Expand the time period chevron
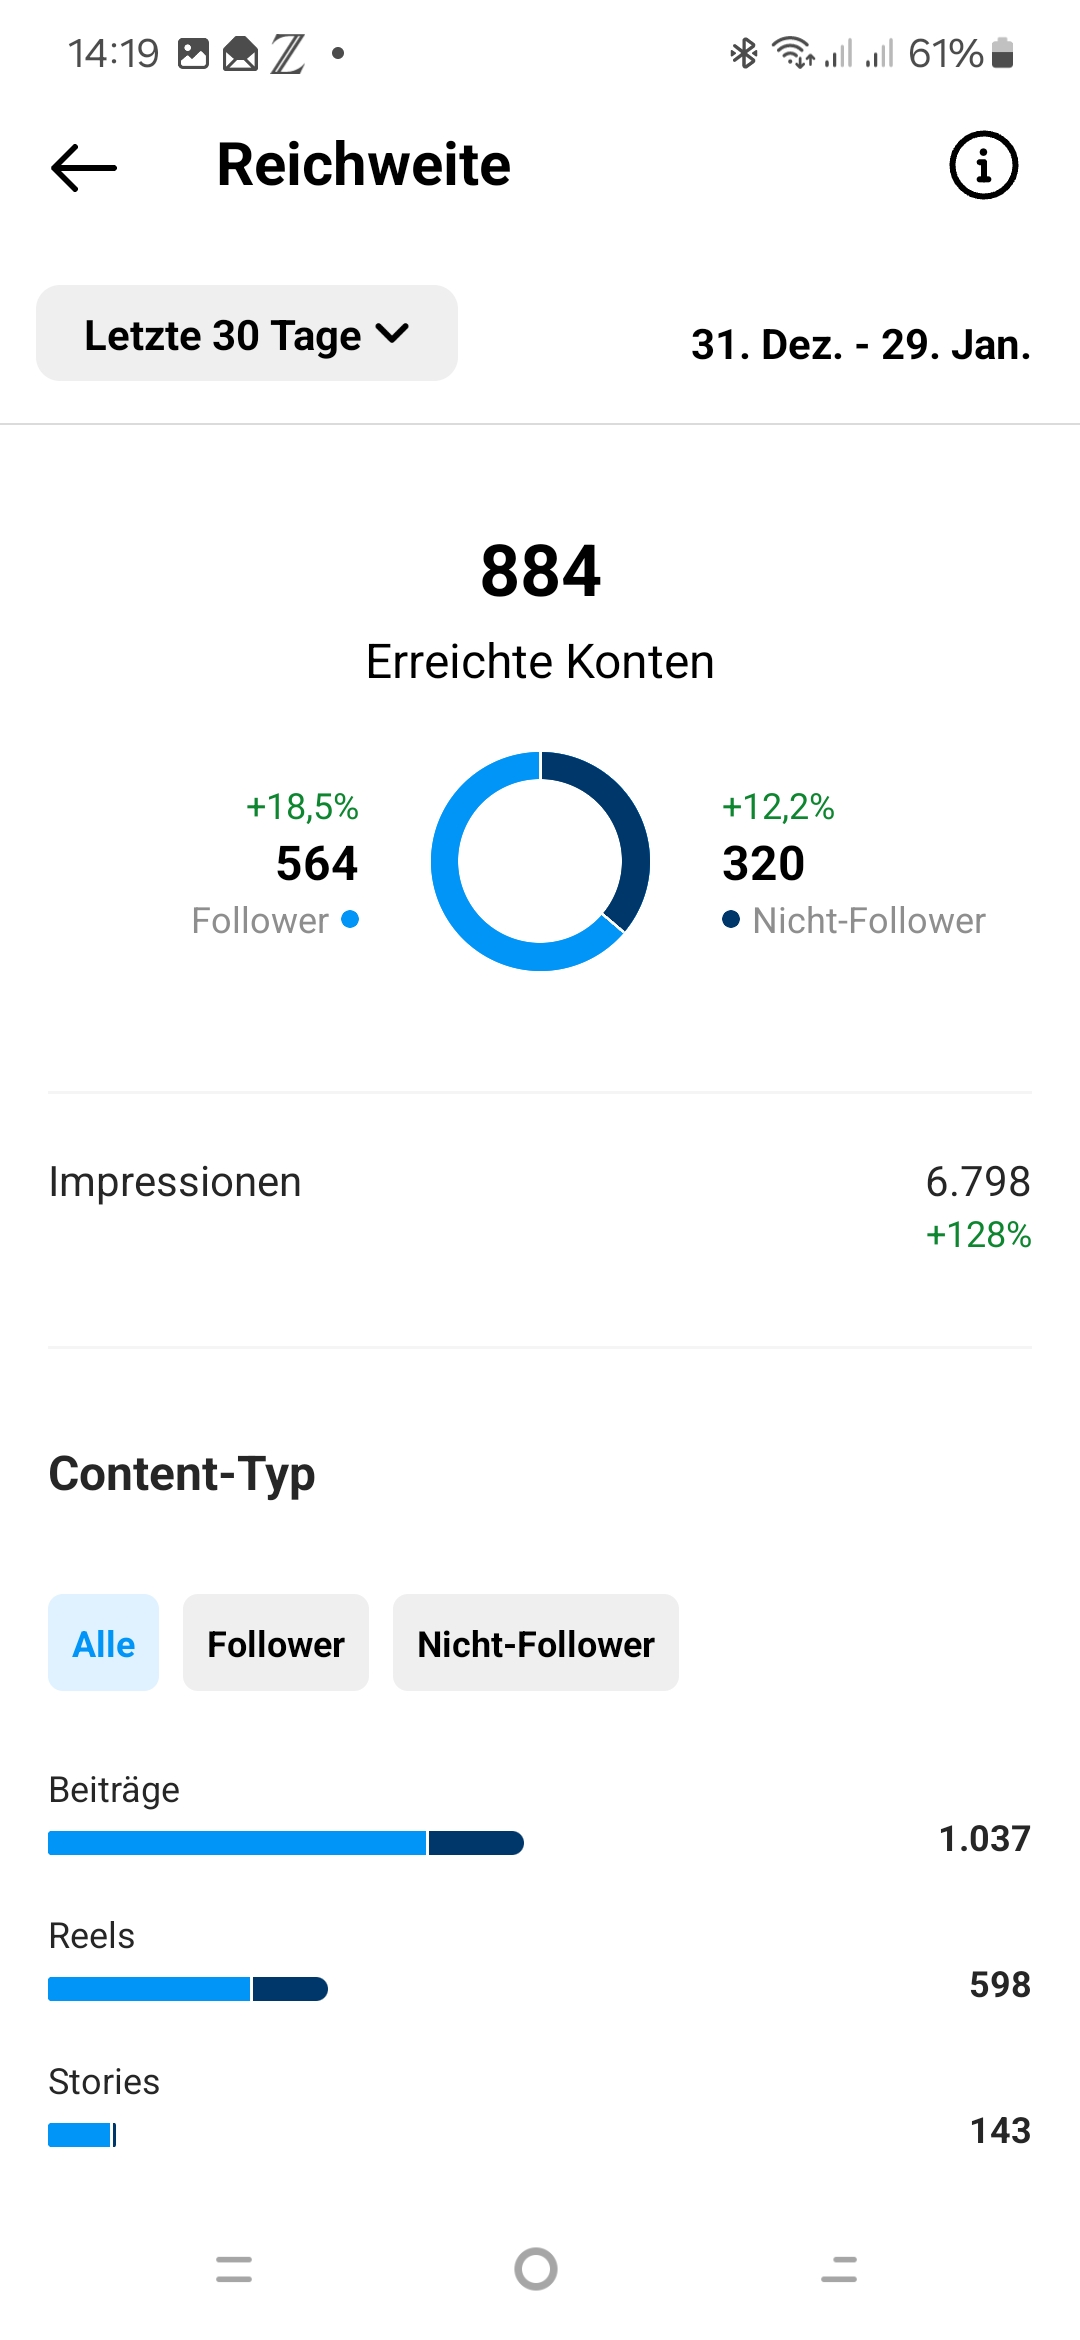 coord(395,334)
